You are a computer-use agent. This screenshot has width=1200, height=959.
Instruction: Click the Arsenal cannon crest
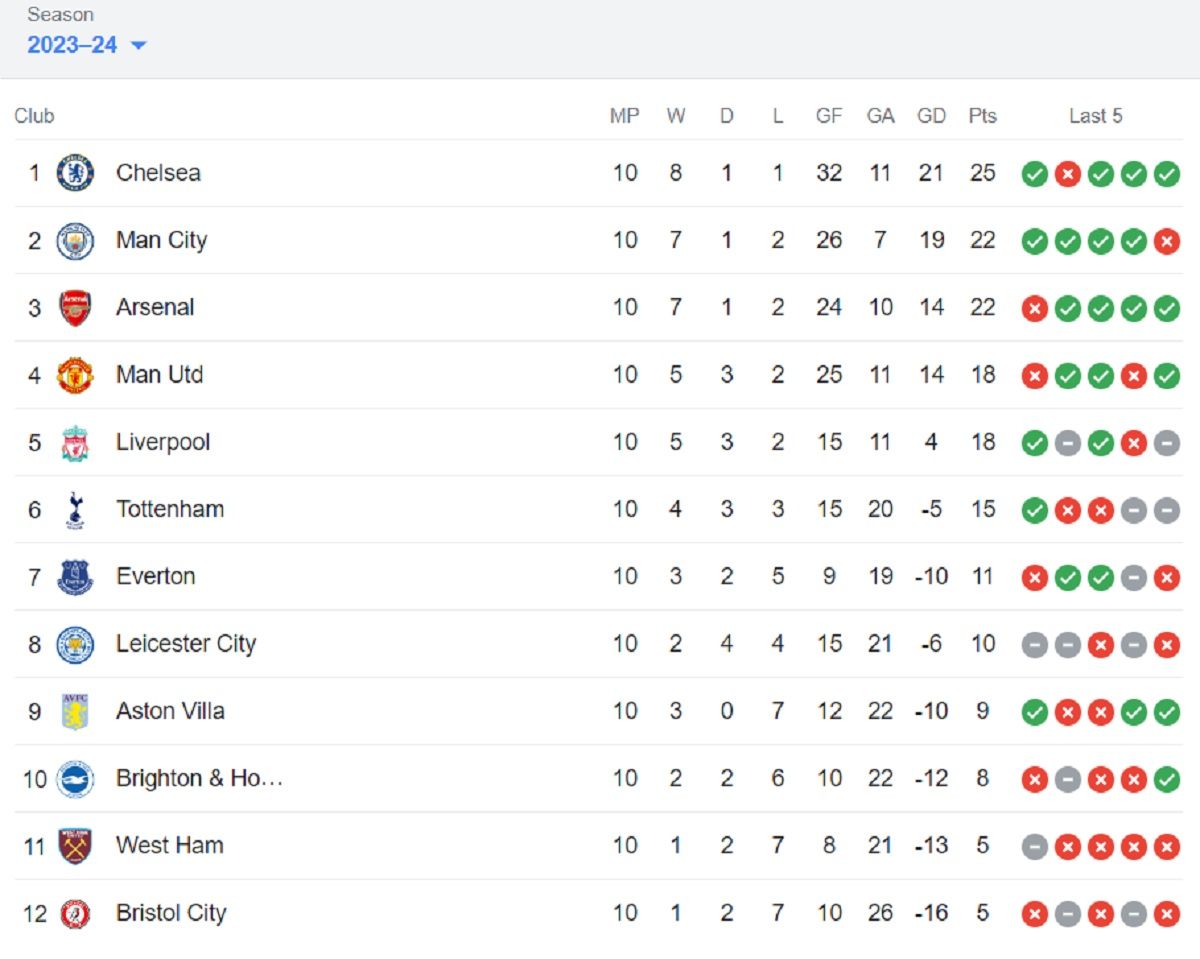(x=74, y=307)
